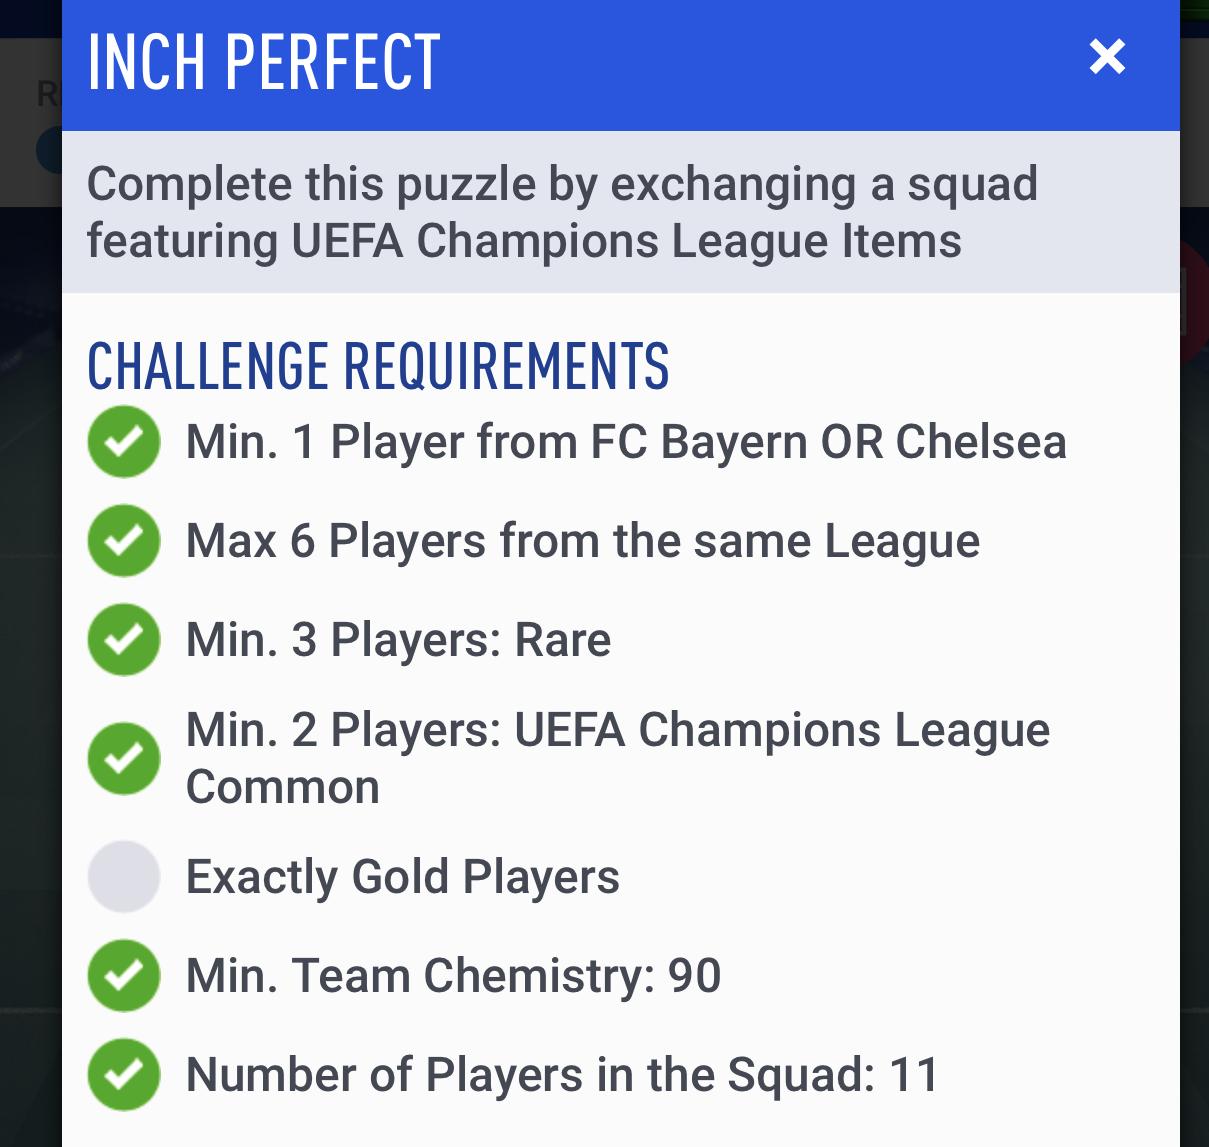1209x1147 pixels.
Task: Click the green check next to Min. 3 Players: Rare
Action: point(124,640)
